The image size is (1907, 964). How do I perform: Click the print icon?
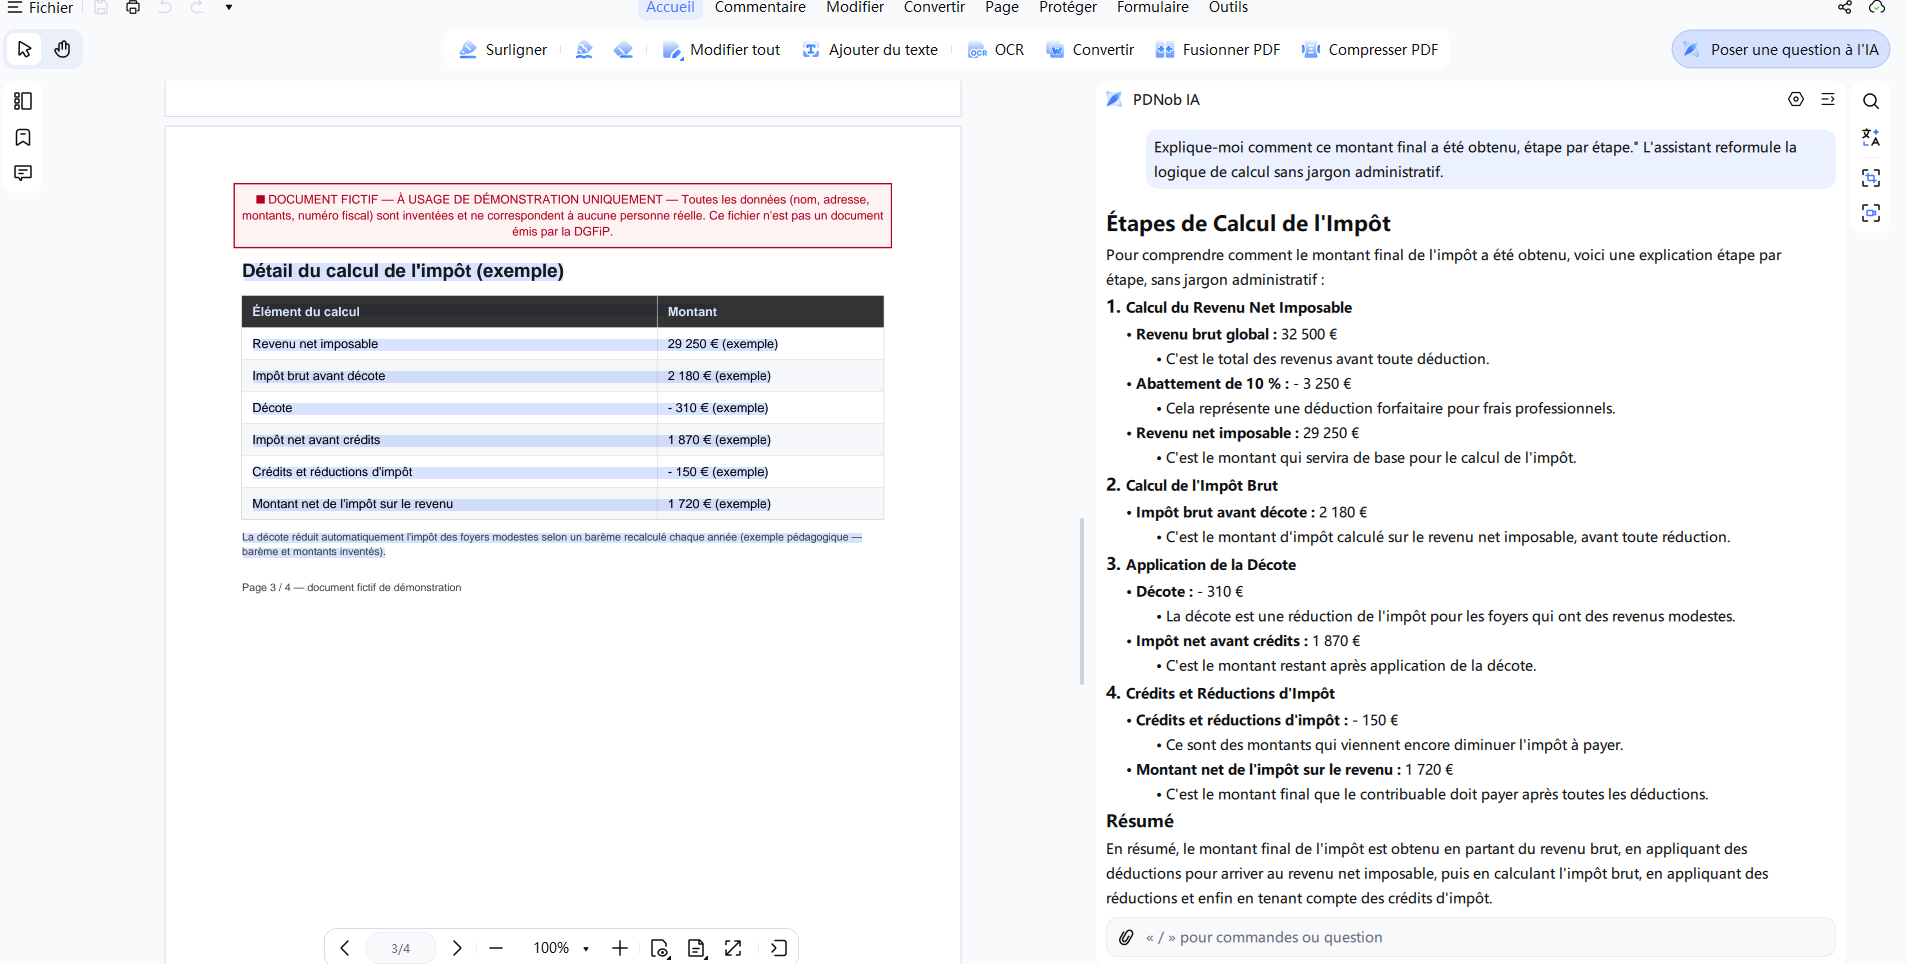133,8
